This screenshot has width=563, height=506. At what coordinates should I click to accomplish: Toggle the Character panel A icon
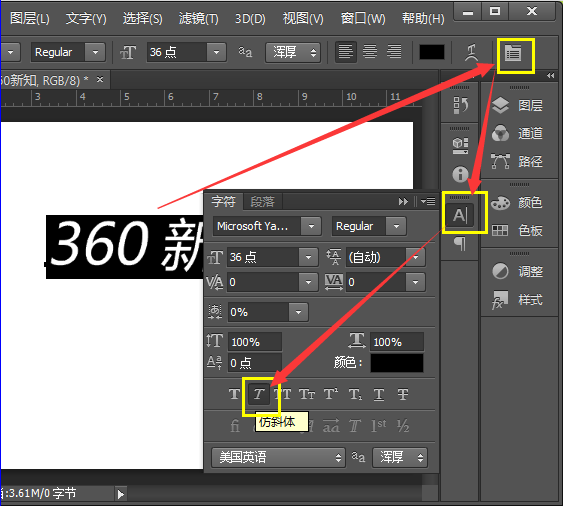tap(460, 215)
